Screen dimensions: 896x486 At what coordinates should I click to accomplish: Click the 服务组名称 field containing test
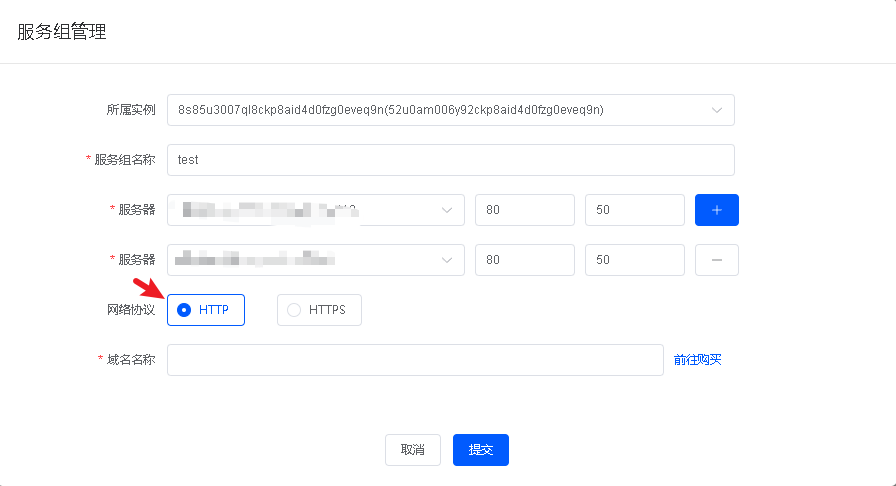[x=450, y=160]
